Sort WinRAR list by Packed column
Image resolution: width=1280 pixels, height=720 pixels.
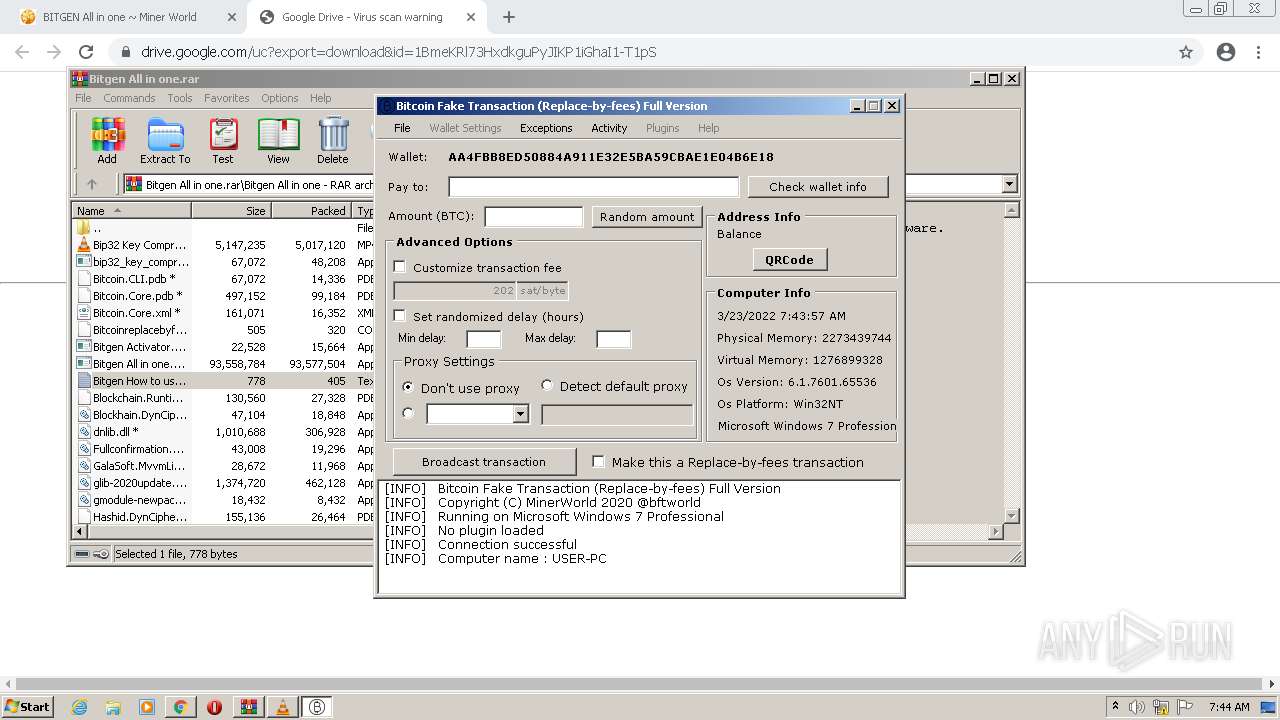click(311, 210)
